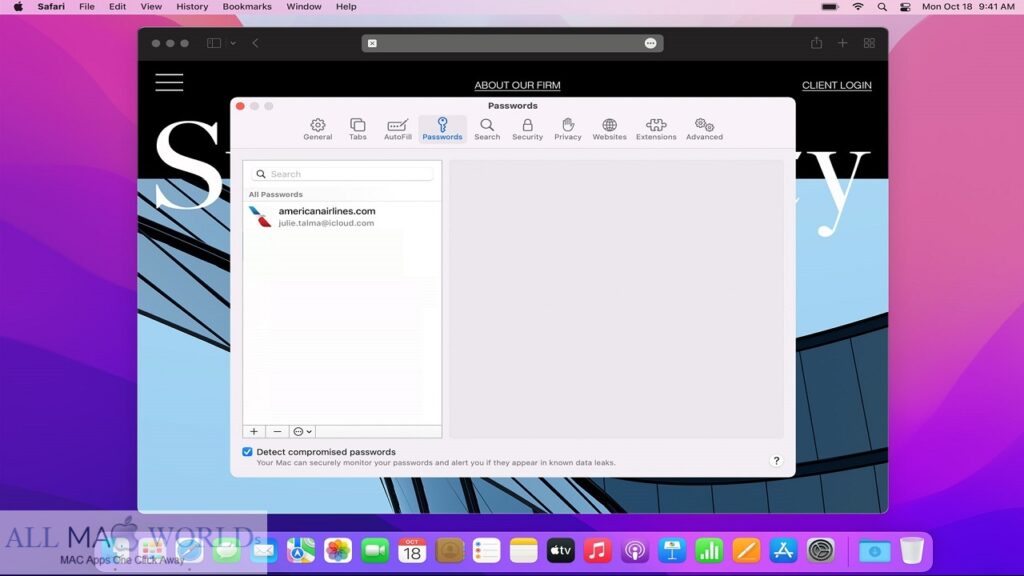Open the Trash in the Dock

[x=912, y=551]
